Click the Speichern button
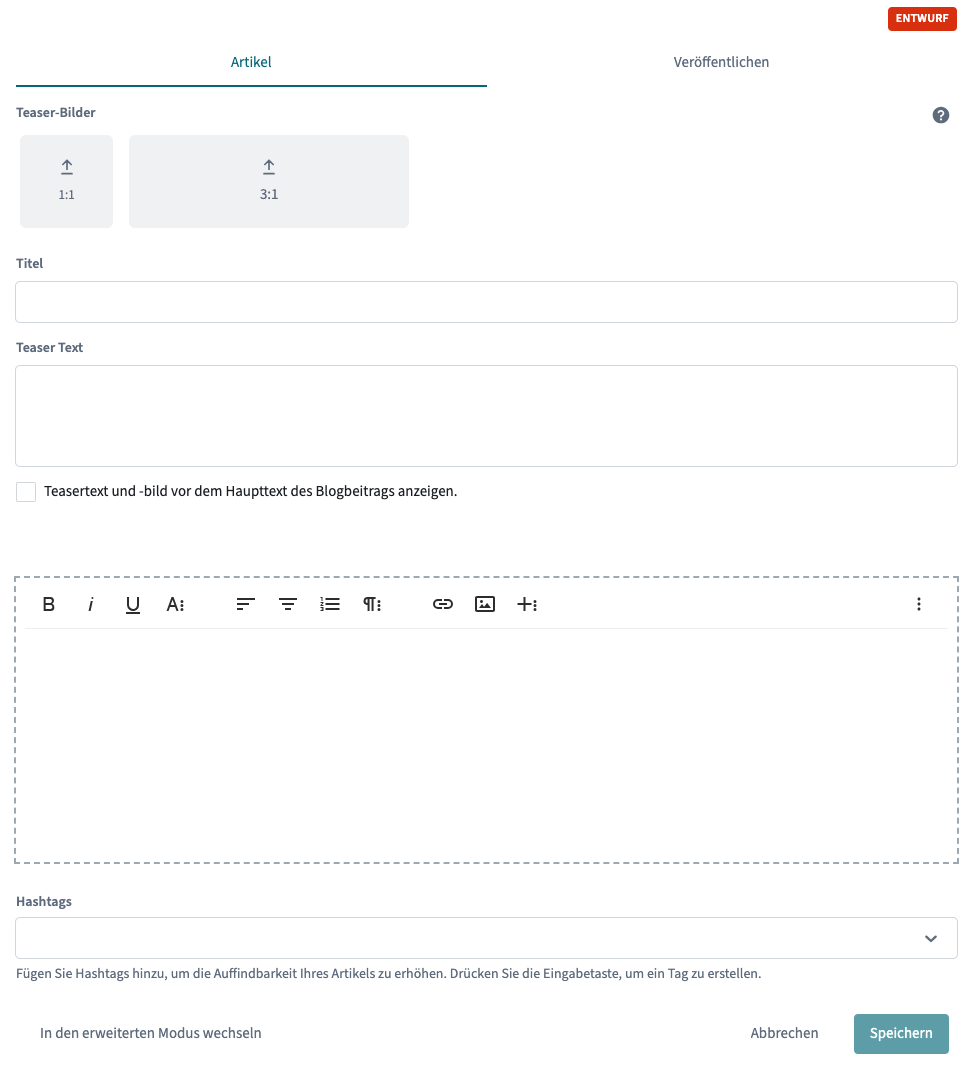Image resolution: width=972 pixels, height=1066 pixels. click(x=900, y=1033)
